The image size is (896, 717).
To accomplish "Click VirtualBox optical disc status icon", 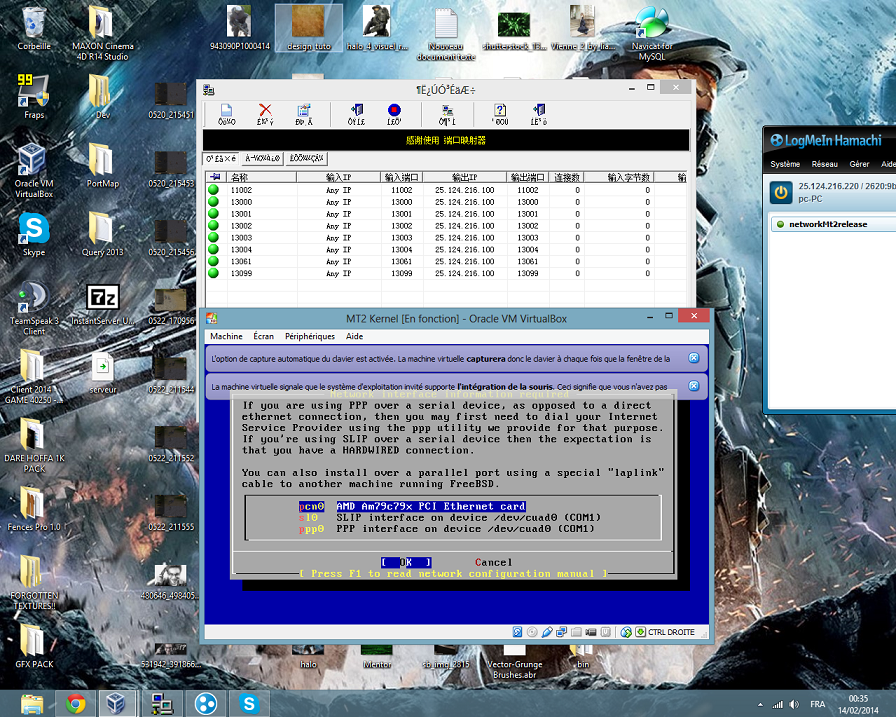I will pyautogui.click(x=532, y=632).
